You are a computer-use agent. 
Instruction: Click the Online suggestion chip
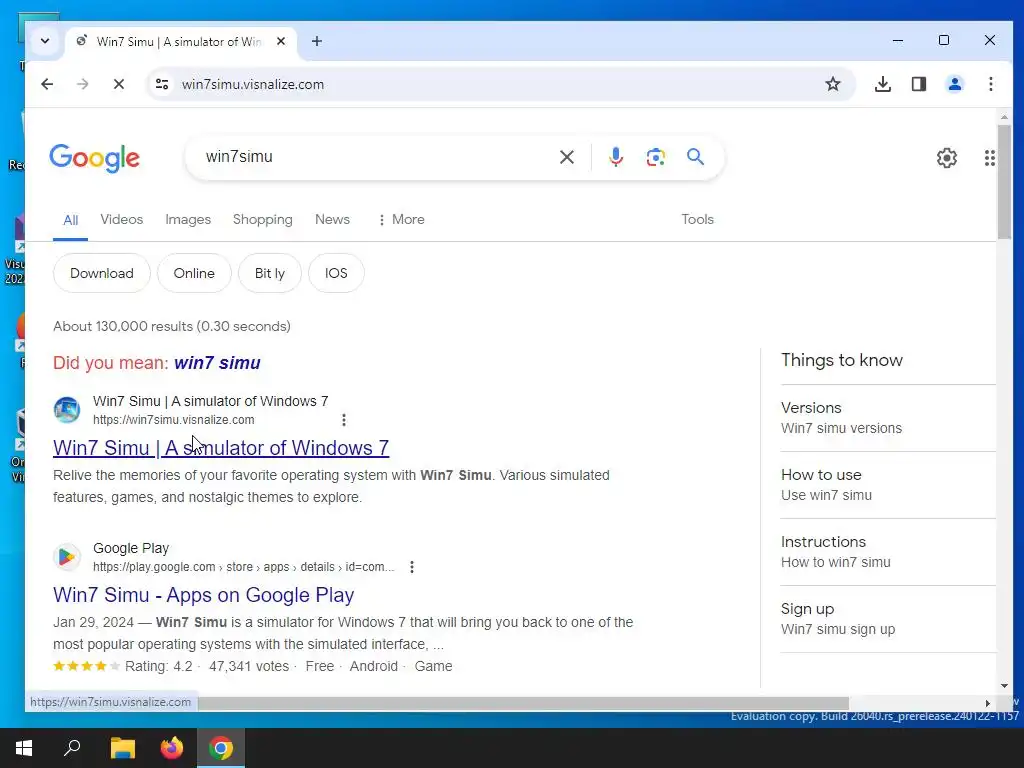coord(194,273)
